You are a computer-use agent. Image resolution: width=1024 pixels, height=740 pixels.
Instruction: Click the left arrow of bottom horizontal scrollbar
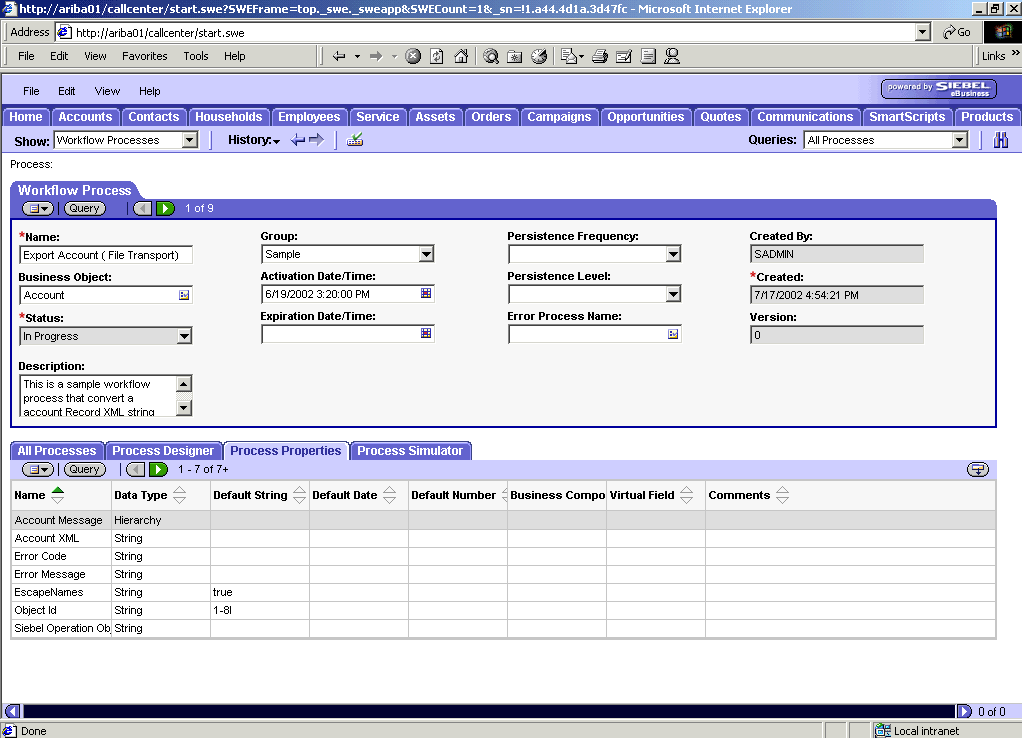(x=12, y=711)
